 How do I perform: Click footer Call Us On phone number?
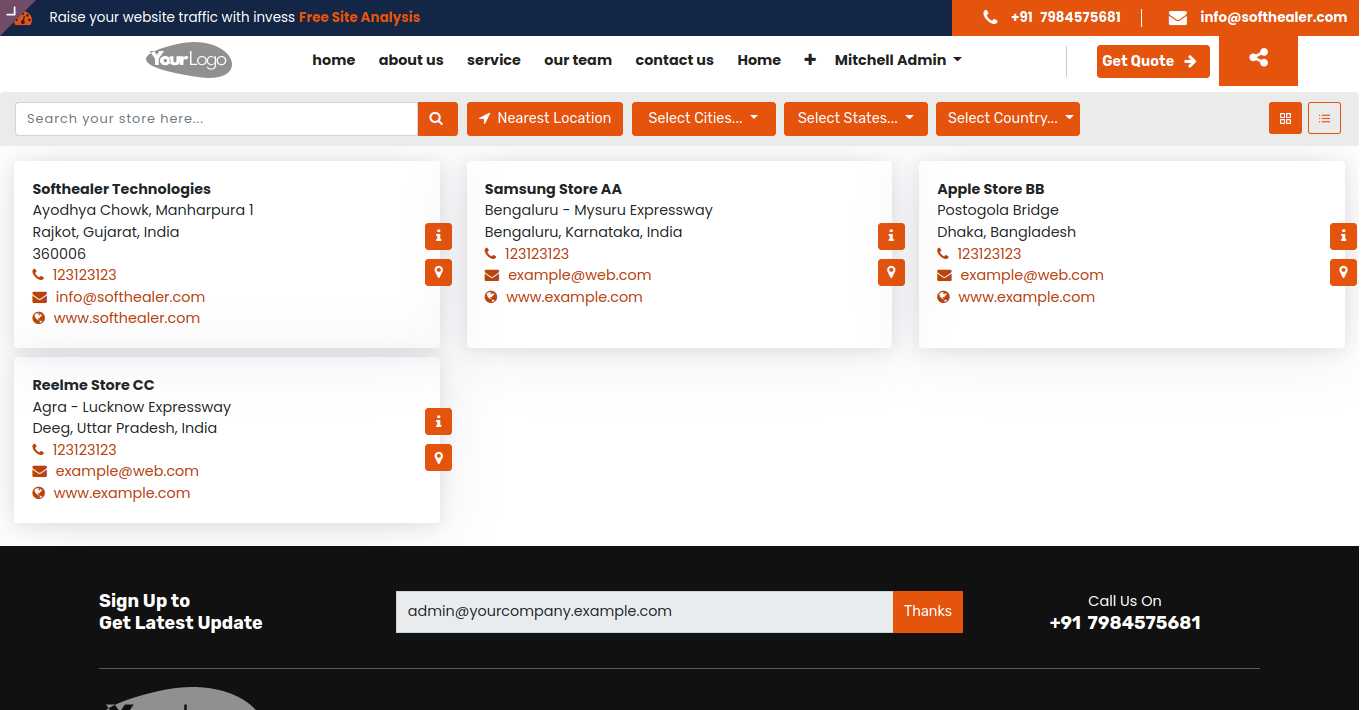tap(1125, 623)
